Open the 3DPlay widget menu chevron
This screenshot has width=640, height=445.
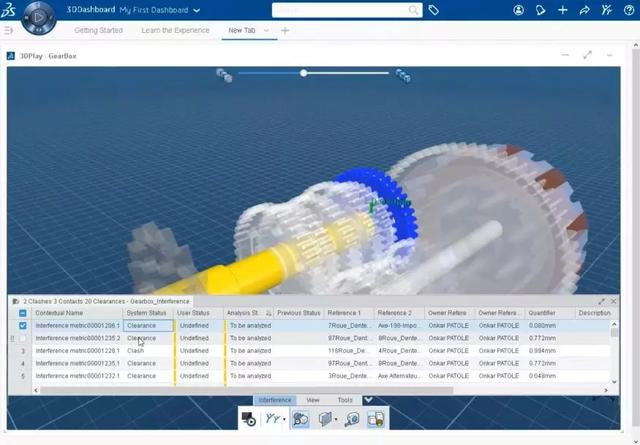click(x=610, y=55)
